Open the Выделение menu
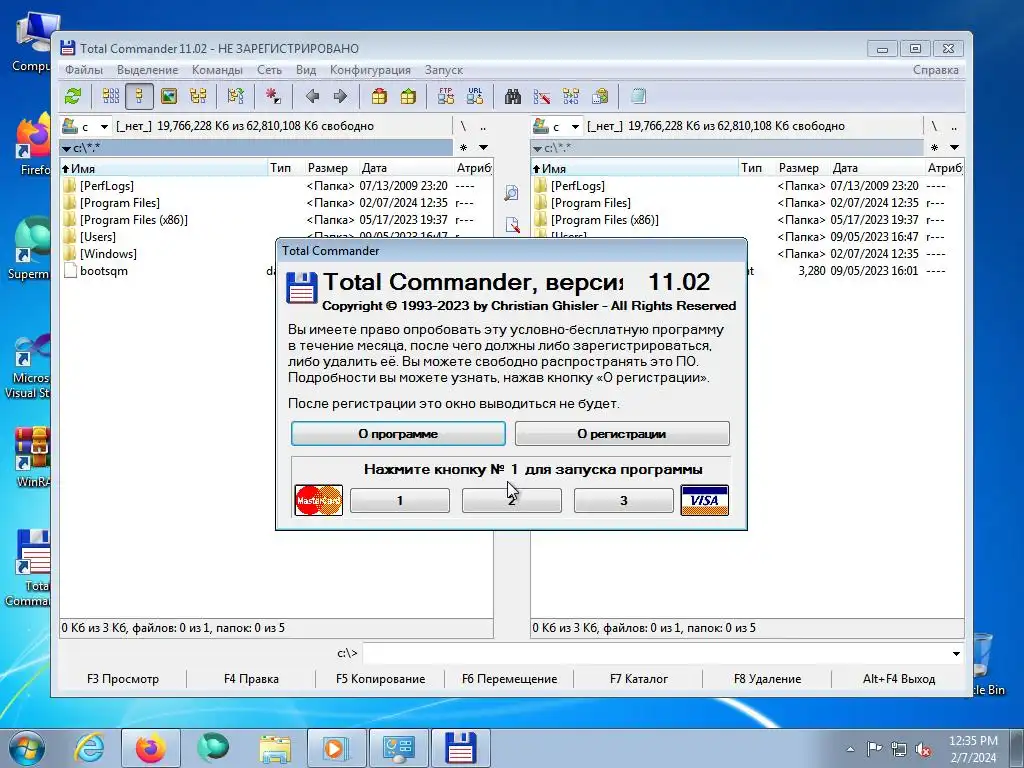Image resolution: width=1024 pixels, height=768 pixels. (x=148, y=70)
